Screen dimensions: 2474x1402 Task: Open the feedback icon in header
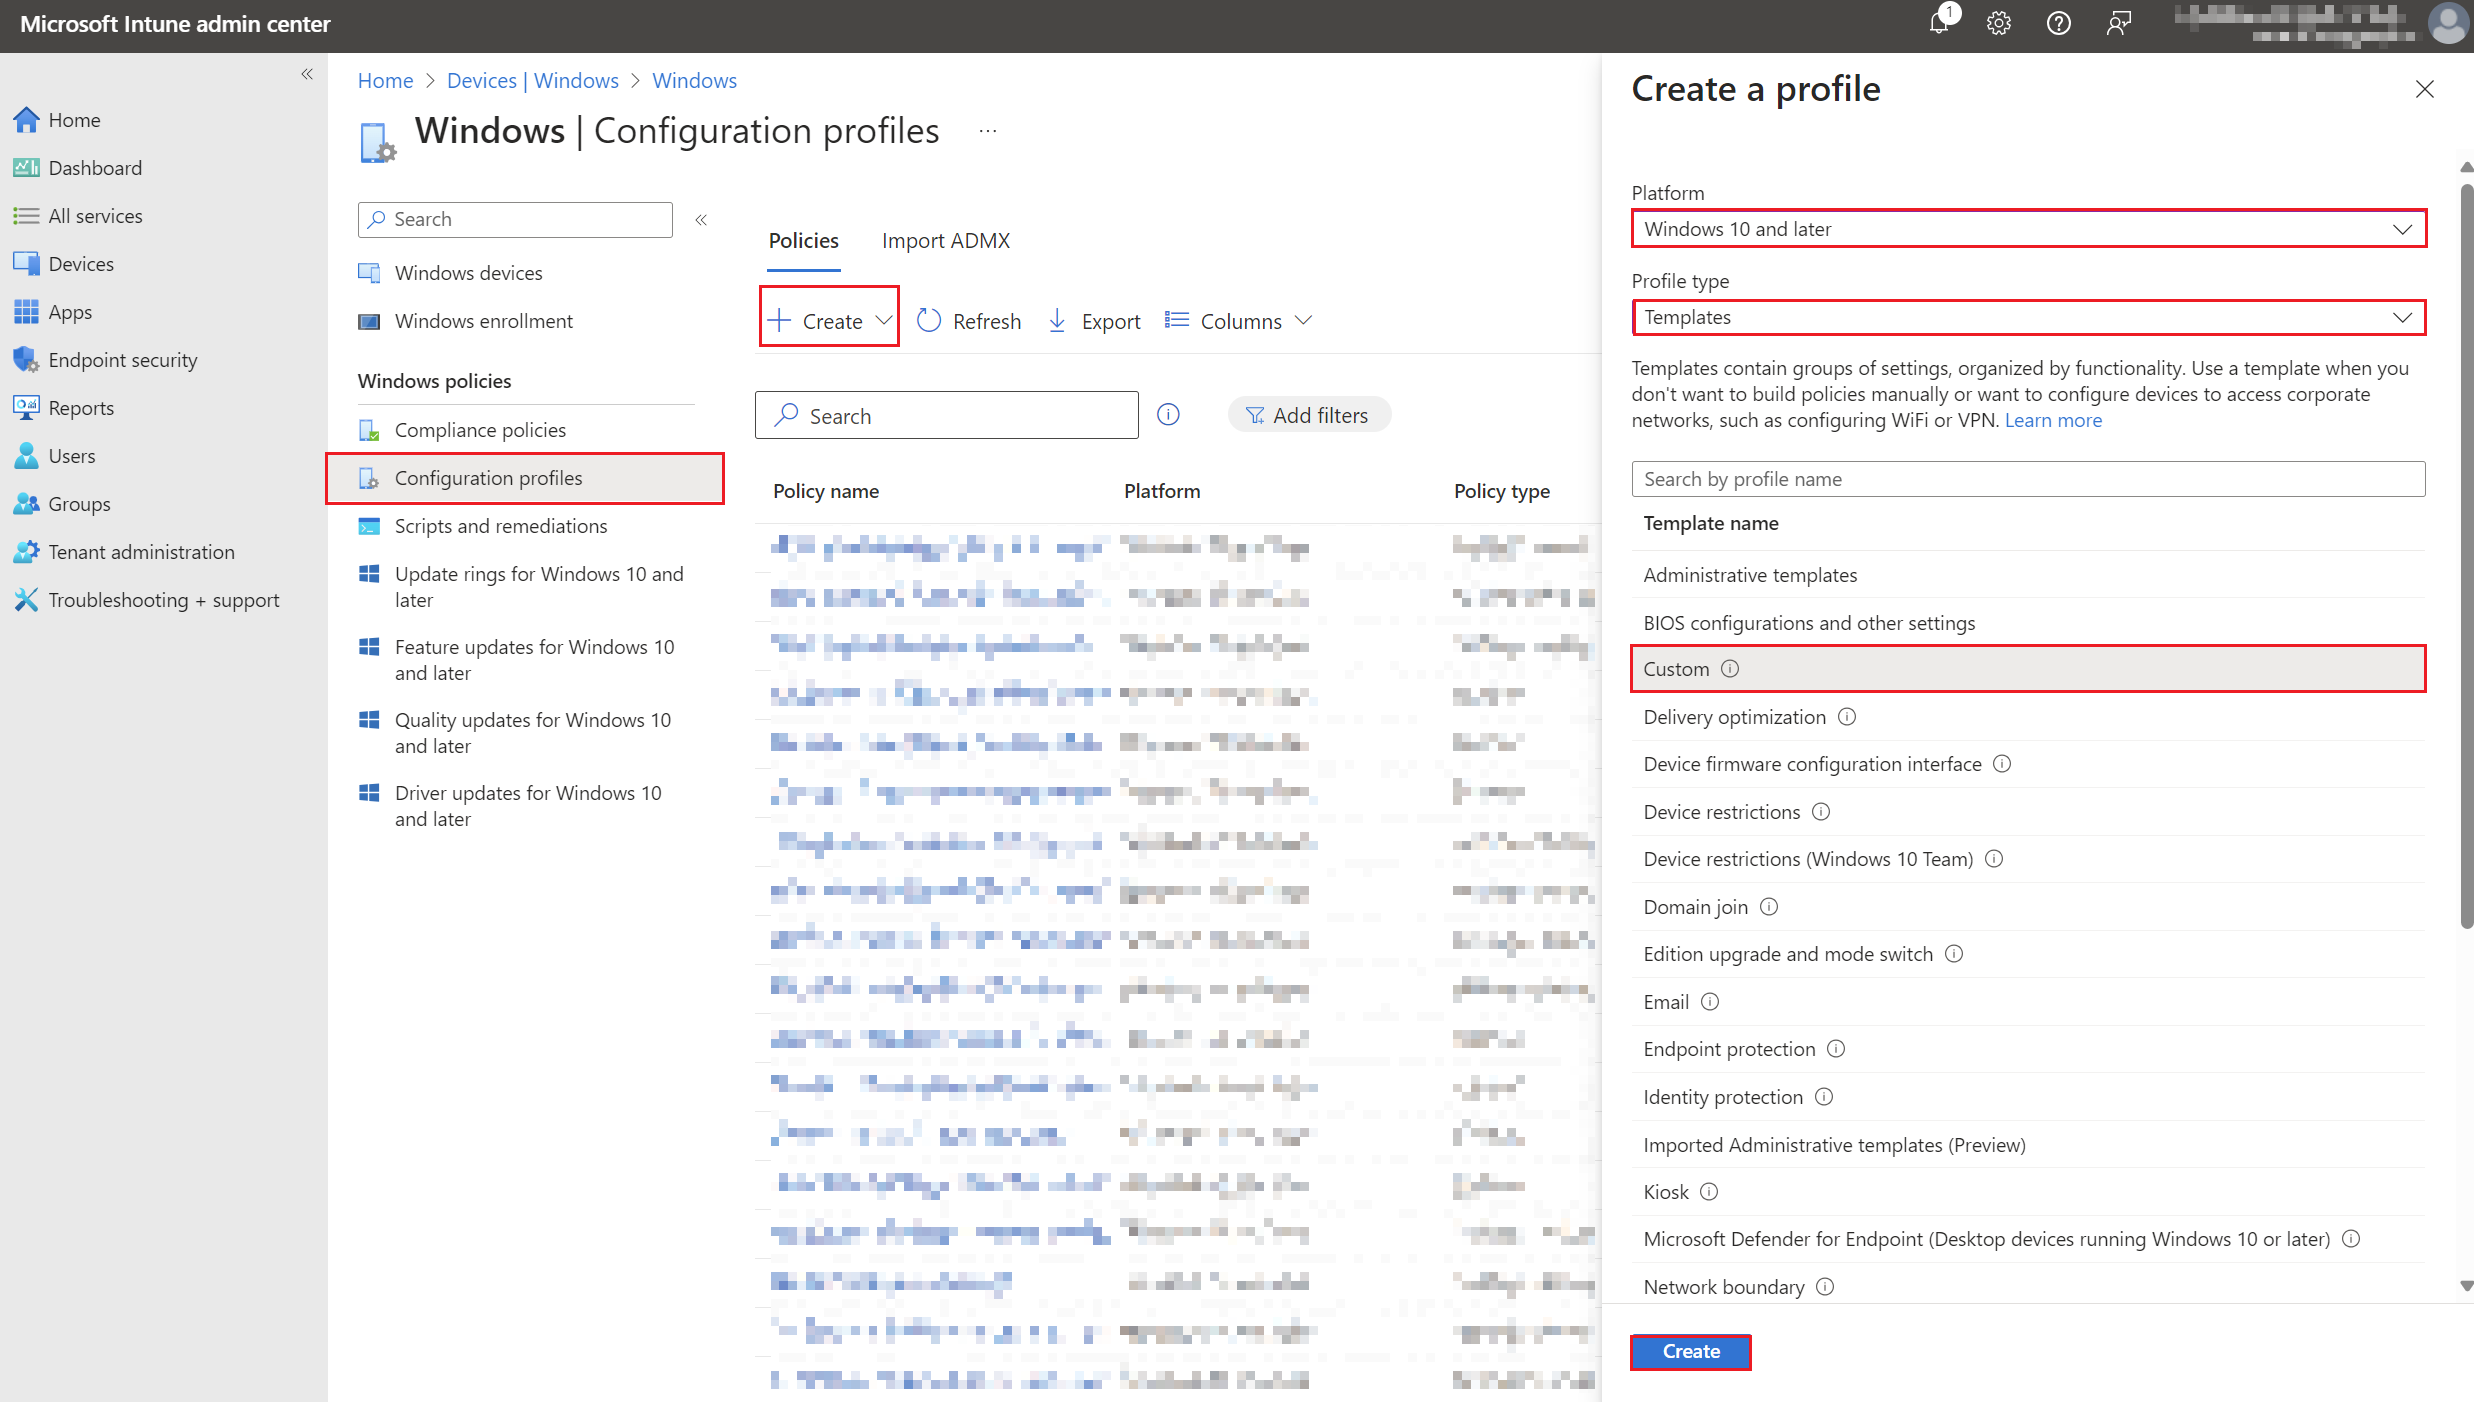click(x=2118, y=23)
